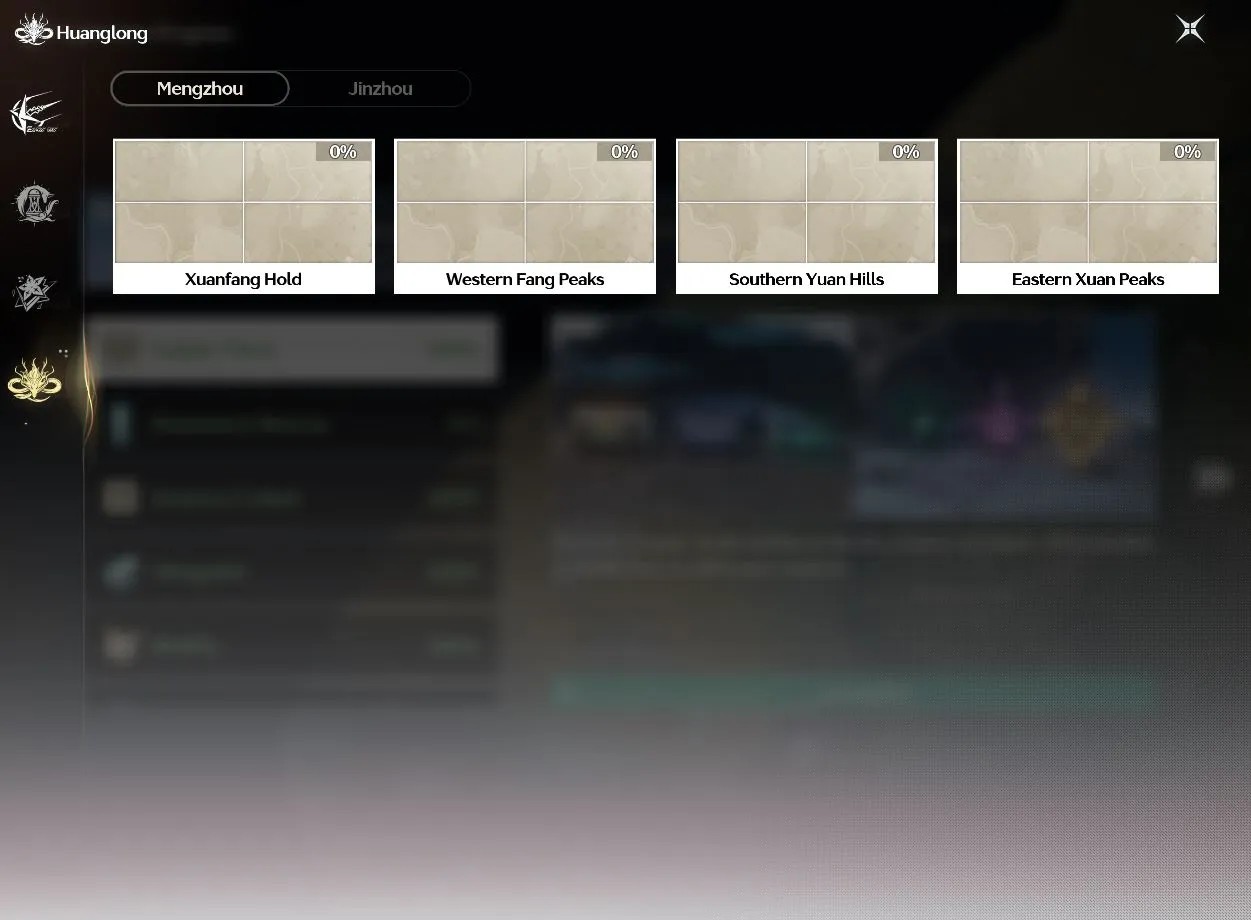Screen dimensions: 1251x920
Task: Select the hourglass crest region icon in sidebar
Action: coord(35,203)
